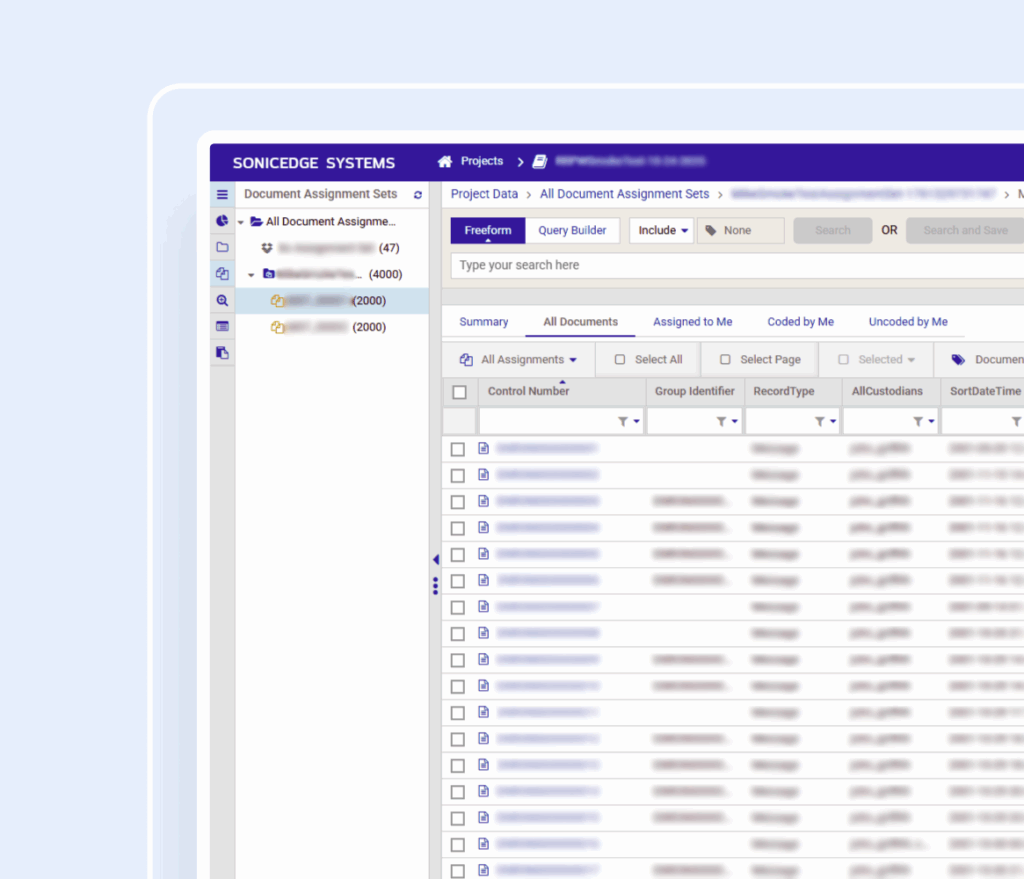The width and height of the screenshot is (1024, 879).
Task: Select the list view icon in sidebar
Action: click(x=222, y=326)
